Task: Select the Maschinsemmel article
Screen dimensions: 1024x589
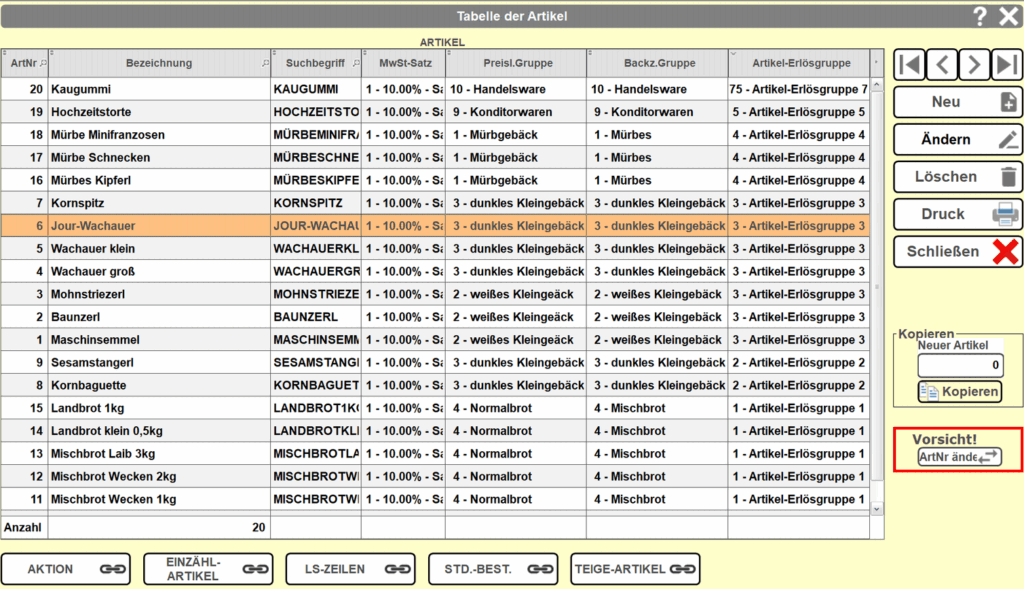Action: click(x=435, y=340)
